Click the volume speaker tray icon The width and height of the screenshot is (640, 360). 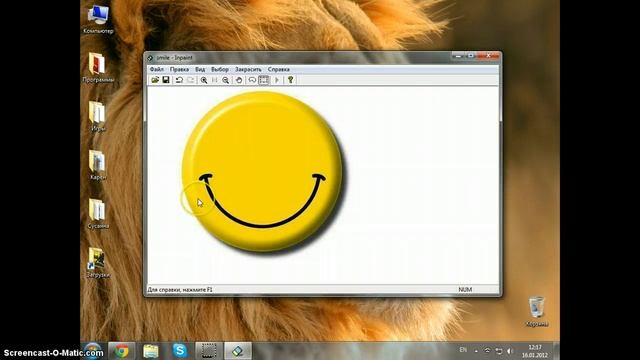point(510,351)
